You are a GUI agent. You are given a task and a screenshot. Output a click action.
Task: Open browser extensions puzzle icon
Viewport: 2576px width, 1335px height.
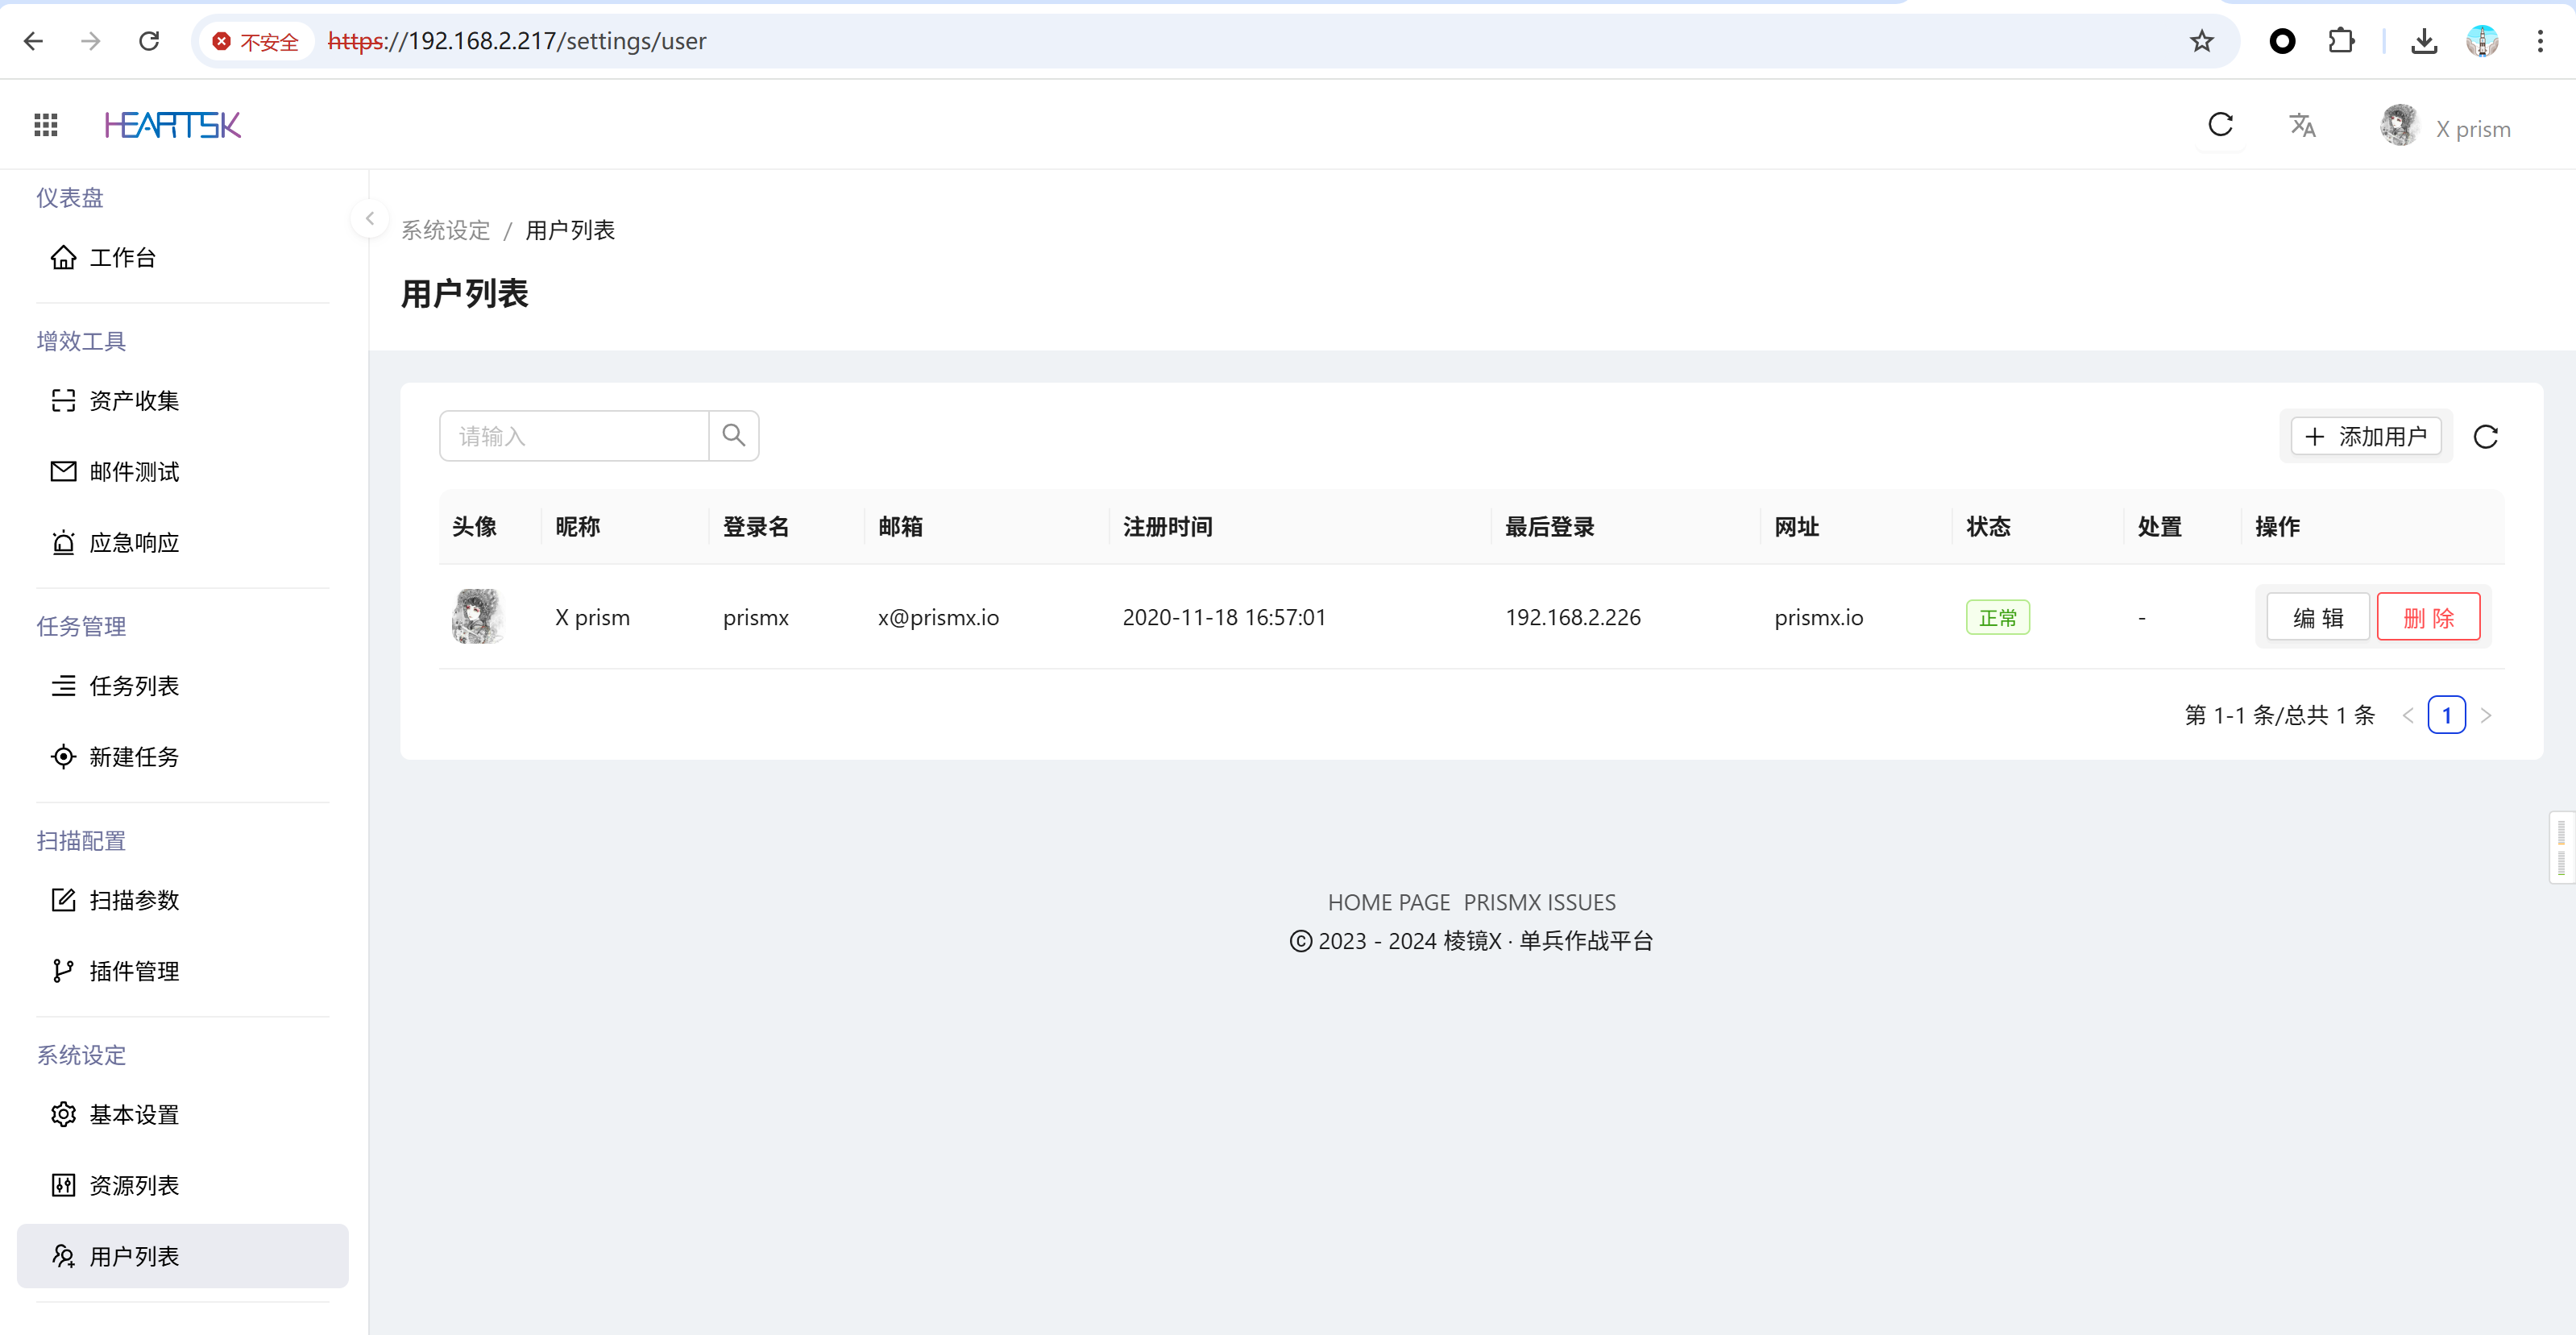pos(2341,41)
